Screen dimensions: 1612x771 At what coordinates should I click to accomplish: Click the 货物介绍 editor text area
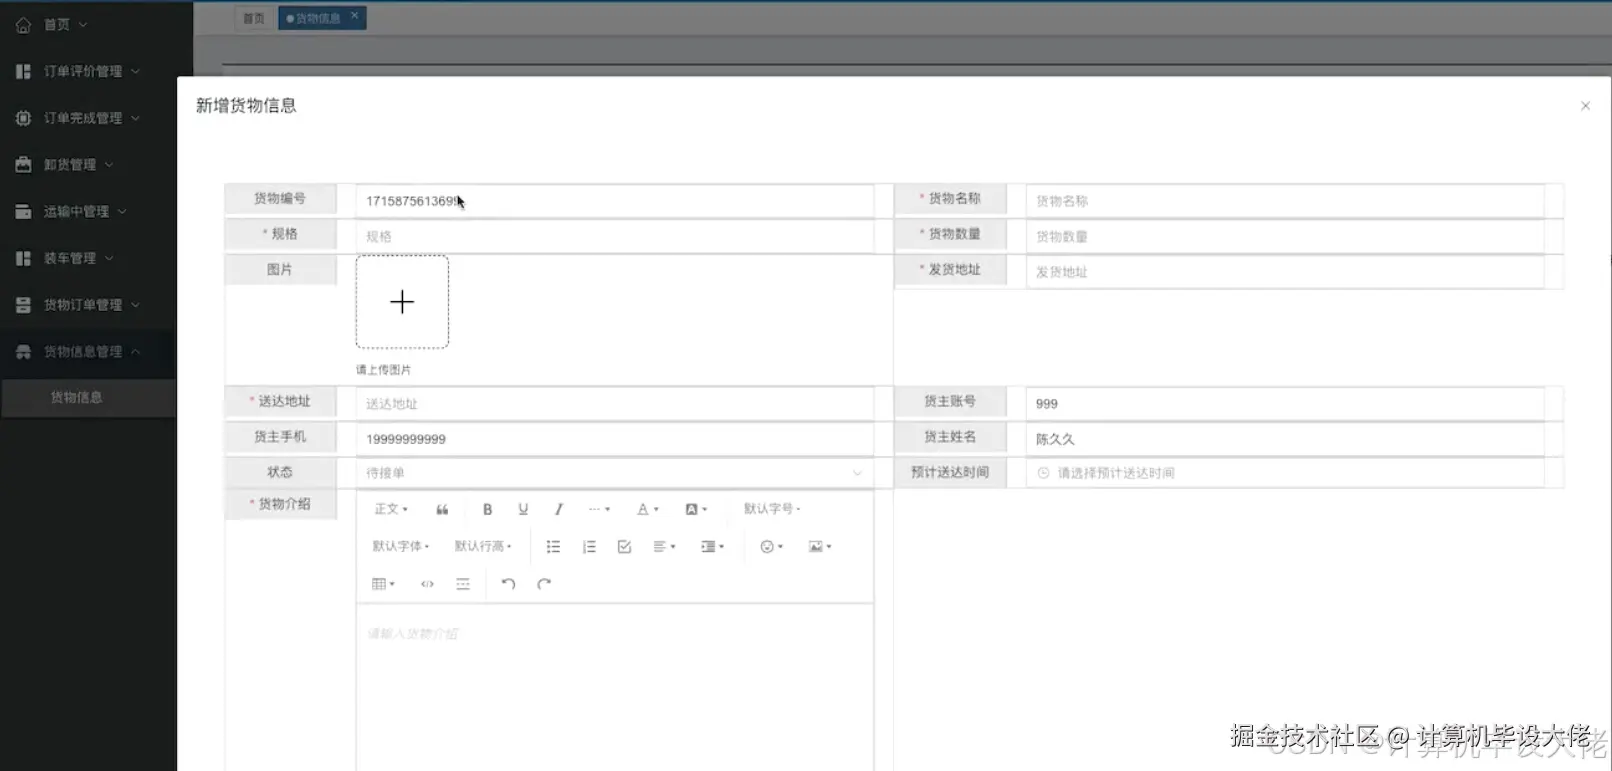tap(615, 686)
